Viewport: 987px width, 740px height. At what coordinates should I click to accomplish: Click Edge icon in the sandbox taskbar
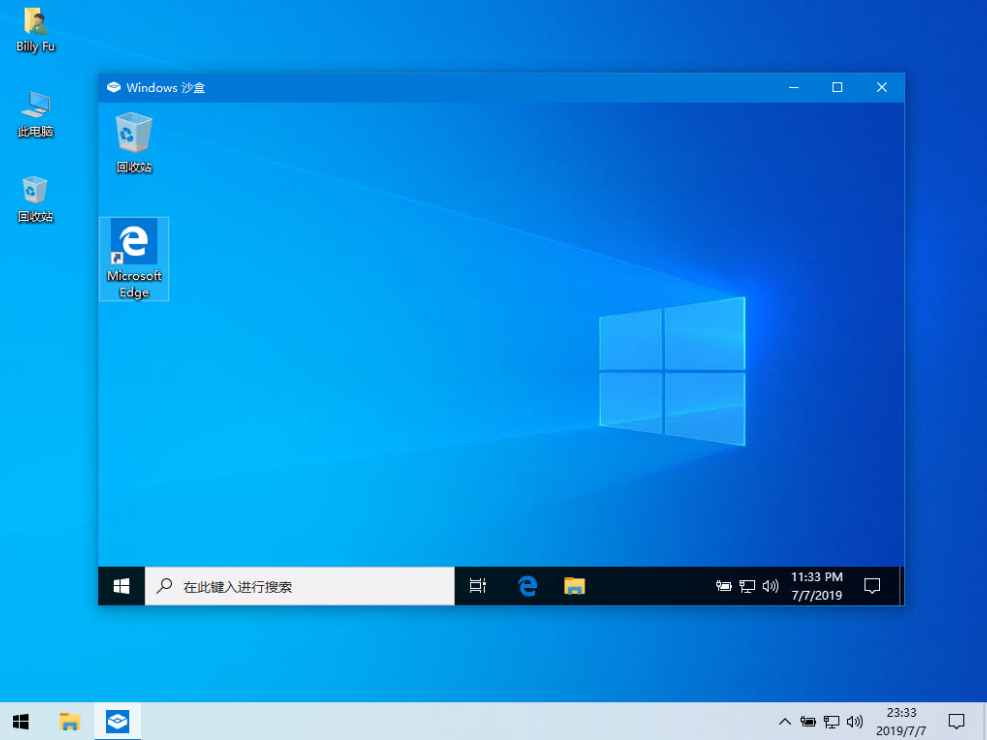(x=528, y=587)
